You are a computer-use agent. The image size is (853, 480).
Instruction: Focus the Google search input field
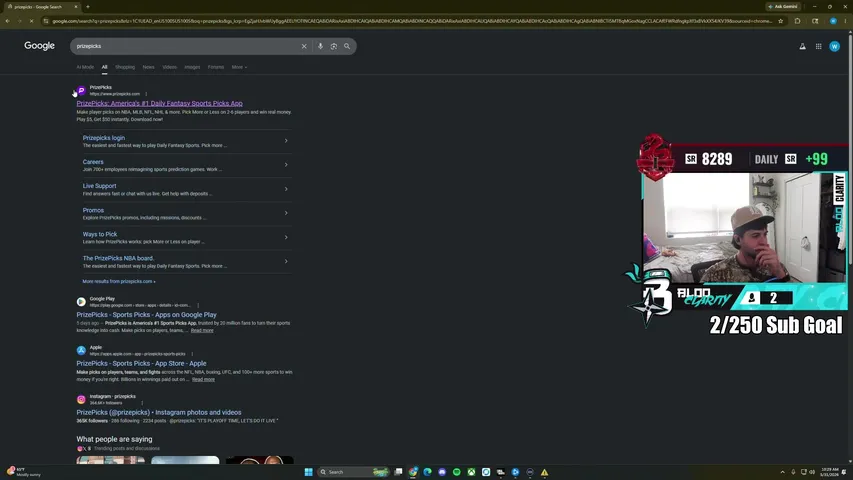click(x=185, y=46)
